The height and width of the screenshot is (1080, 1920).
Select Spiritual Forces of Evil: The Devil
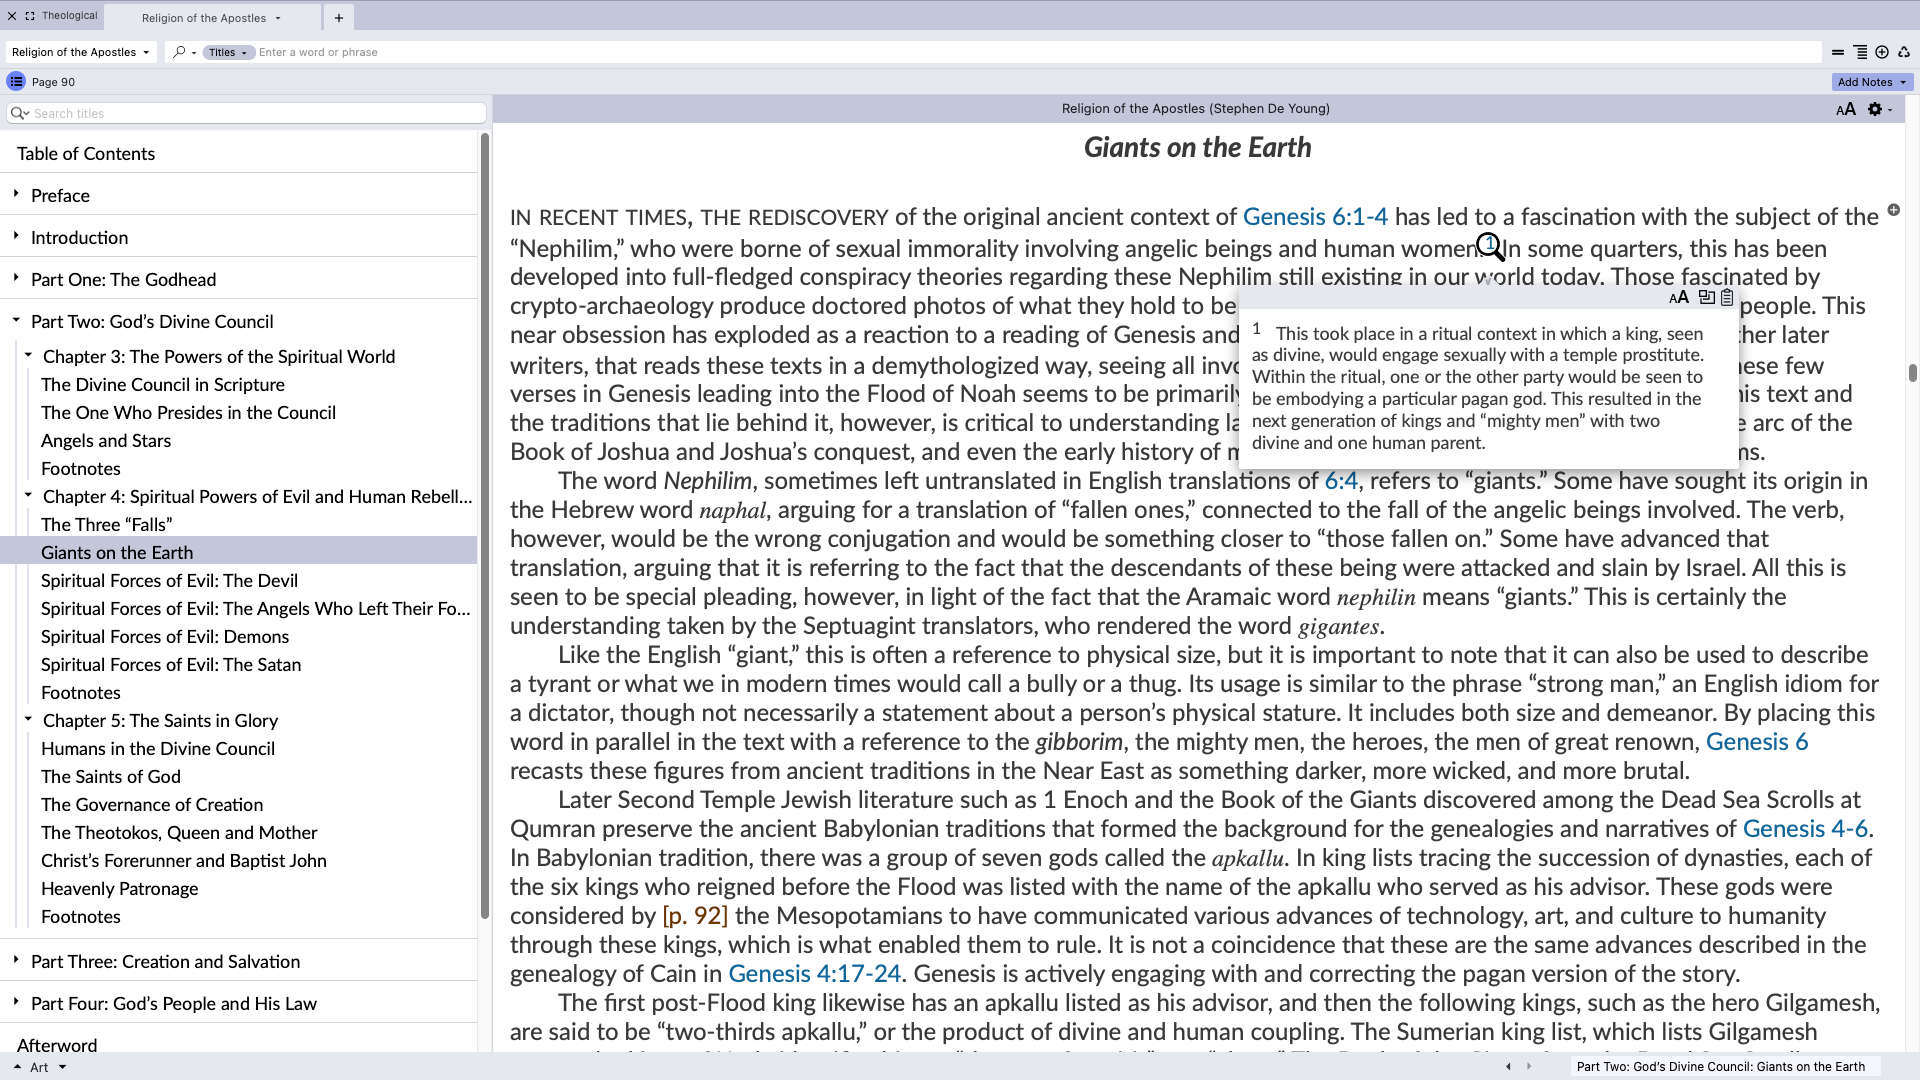169,581
